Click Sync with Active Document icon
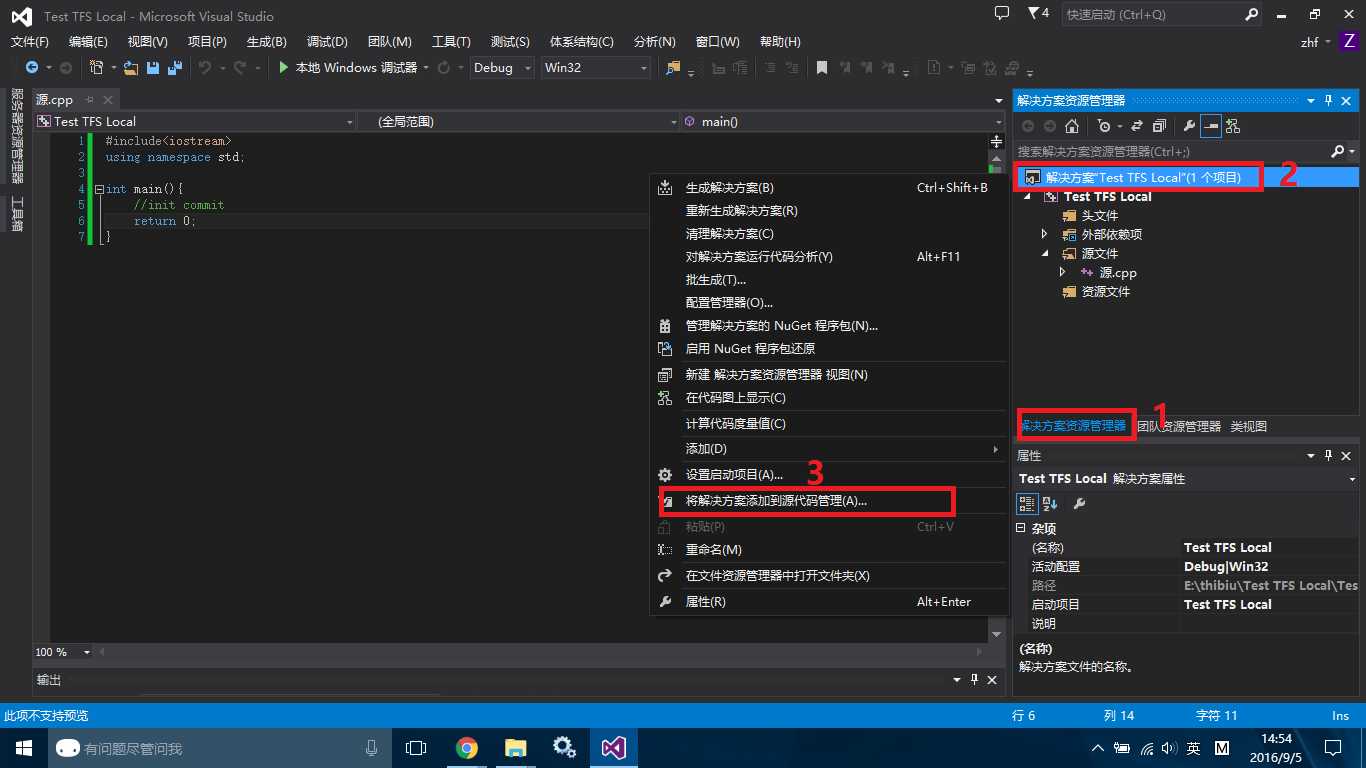Screen dimensions: 1366x768 (x=1139, y=126)
